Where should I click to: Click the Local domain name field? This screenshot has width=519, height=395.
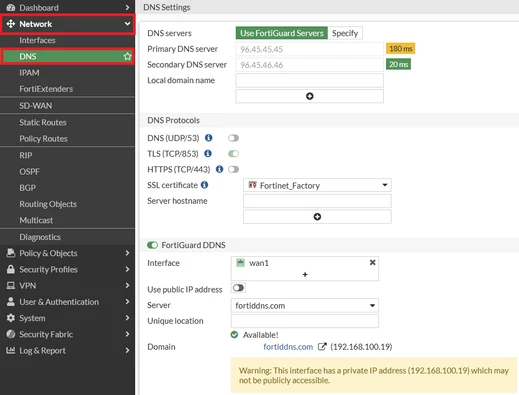[x=310, y=80]
